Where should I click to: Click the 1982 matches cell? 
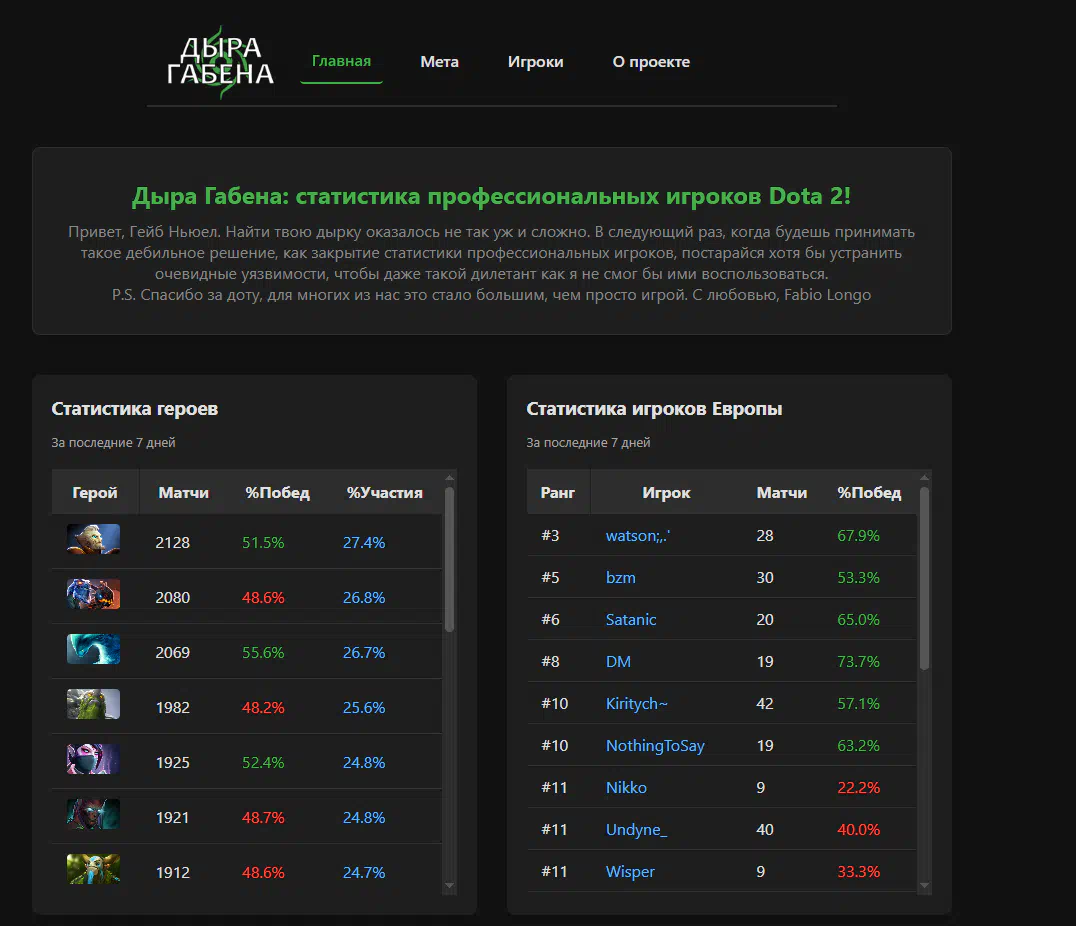point(172,707)
